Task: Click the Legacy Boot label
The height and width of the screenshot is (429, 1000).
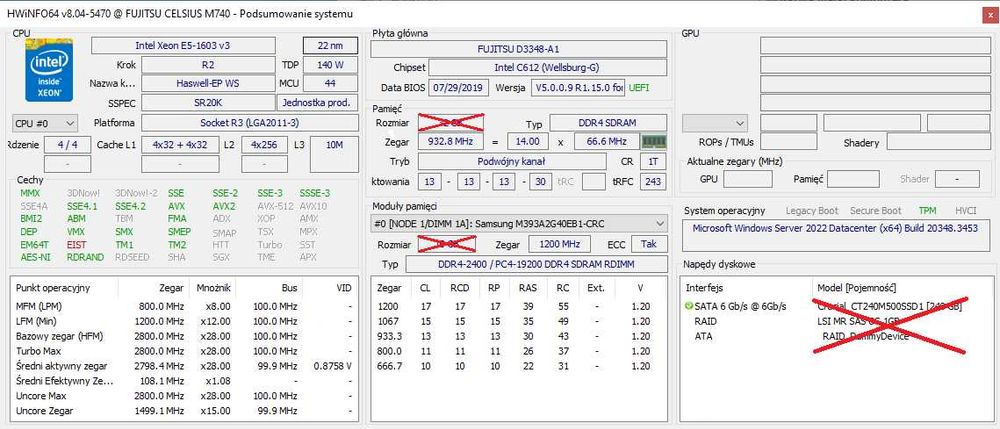Action: (811, 210)
